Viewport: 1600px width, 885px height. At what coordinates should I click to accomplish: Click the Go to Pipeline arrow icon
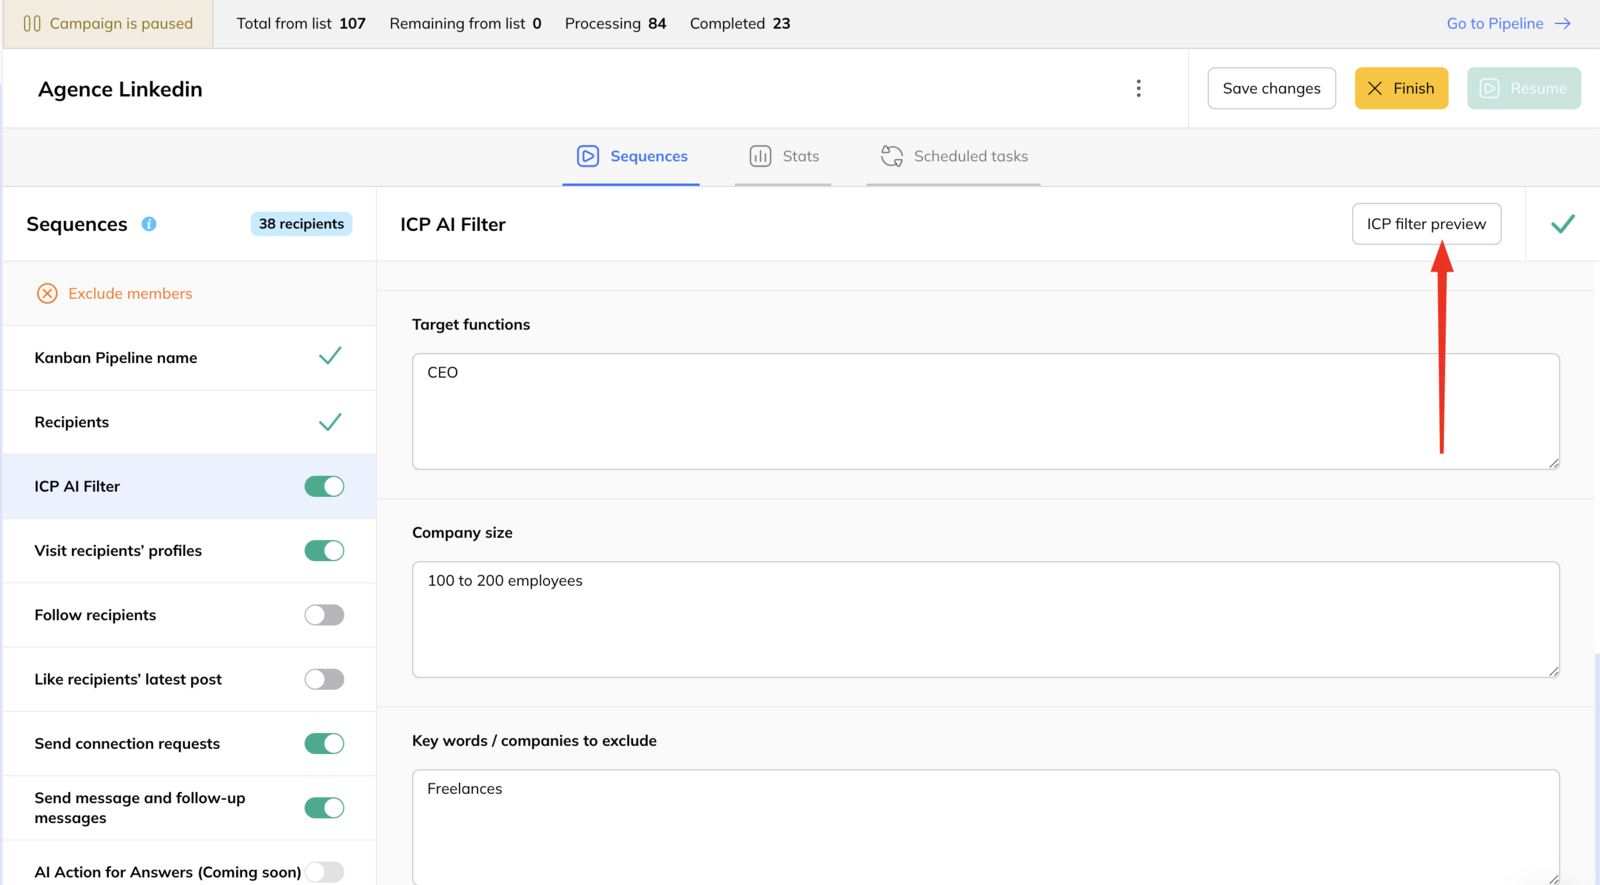(x=1563, y=23)
